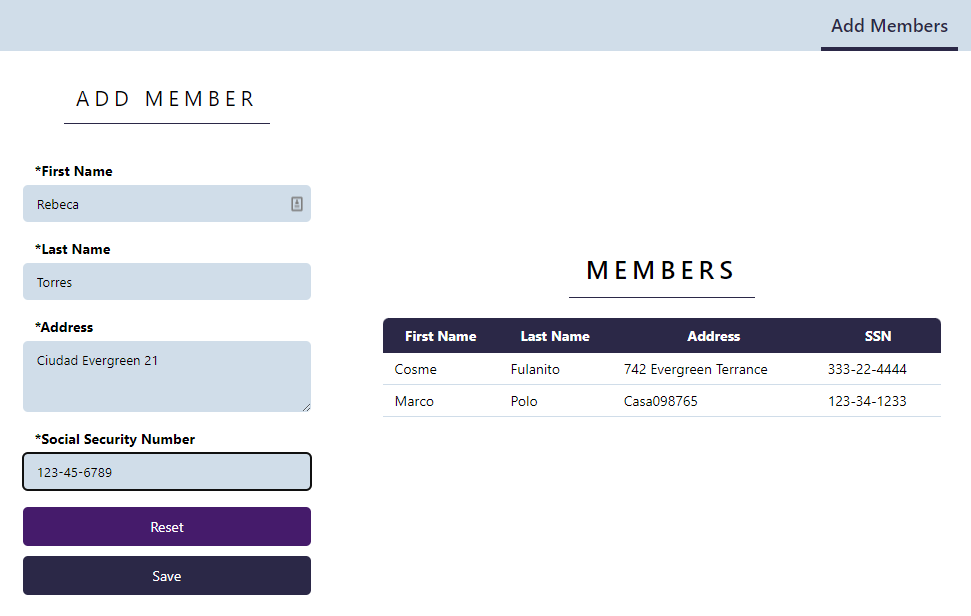
Task: Click the SSN 333-22-4444 cell
Action: pos(867,369)
